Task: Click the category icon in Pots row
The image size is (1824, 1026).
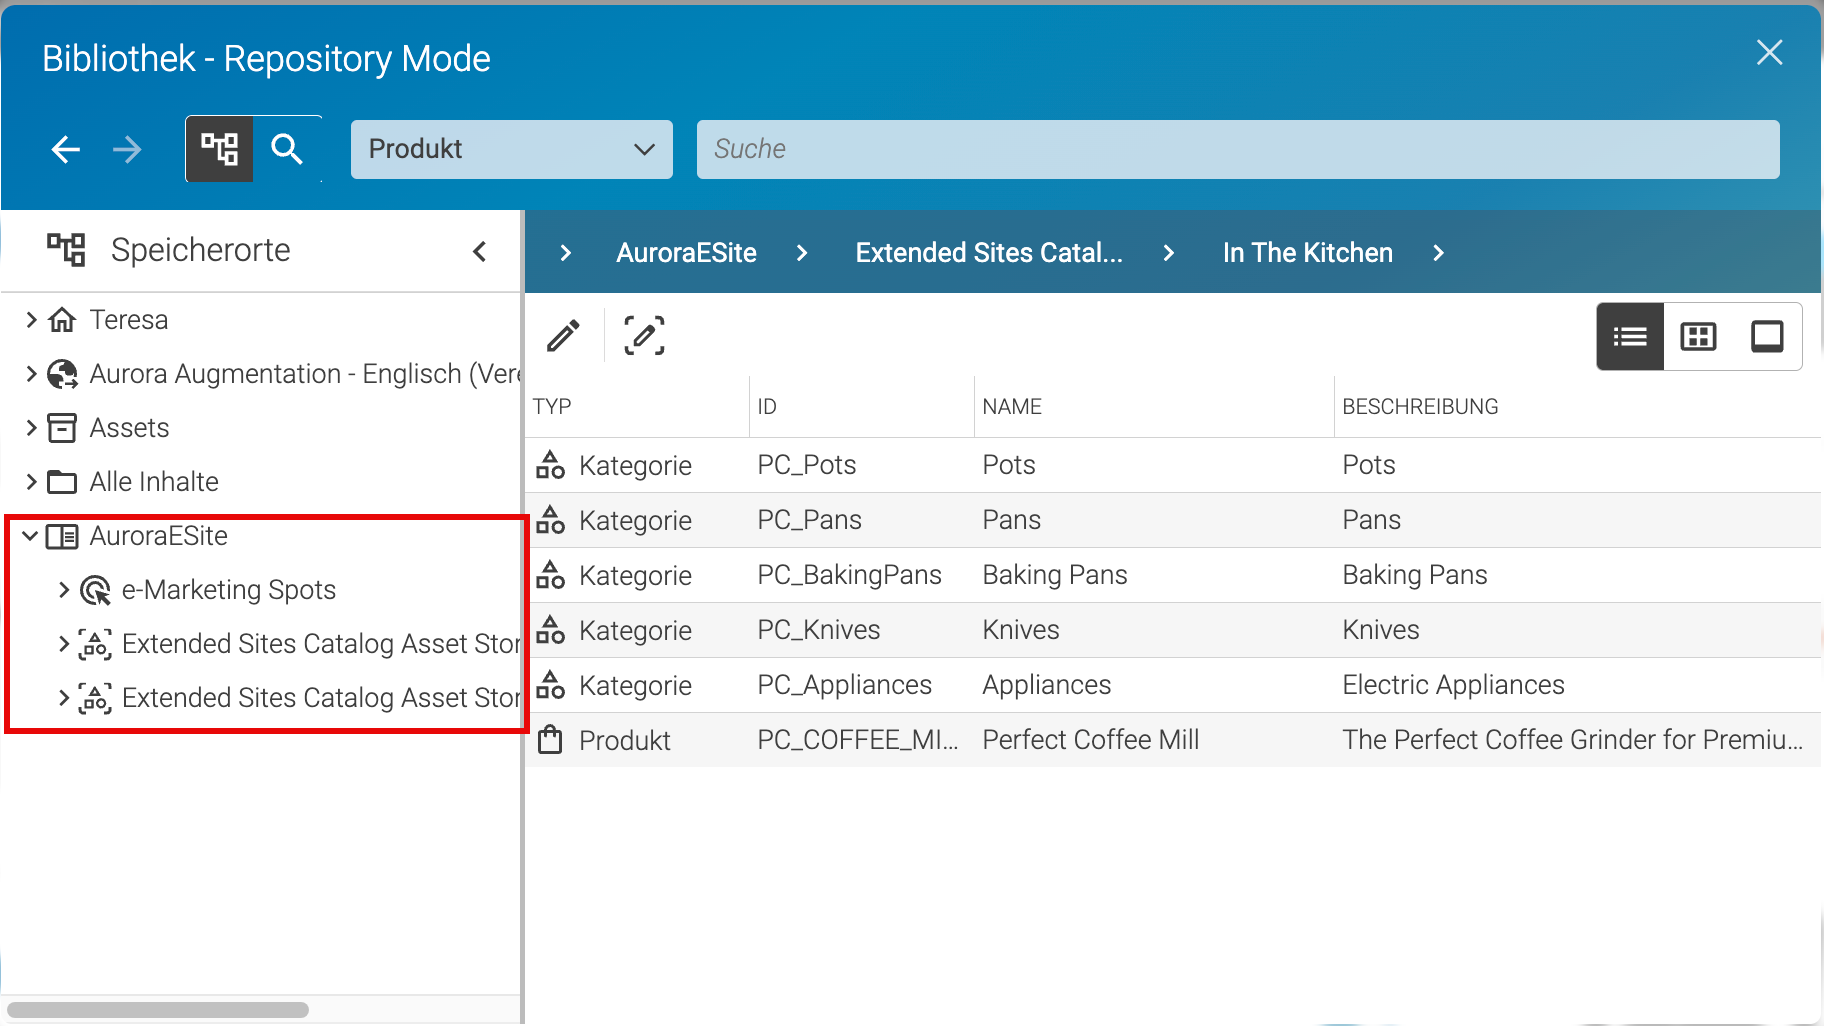Action: (x=550, y=465)
